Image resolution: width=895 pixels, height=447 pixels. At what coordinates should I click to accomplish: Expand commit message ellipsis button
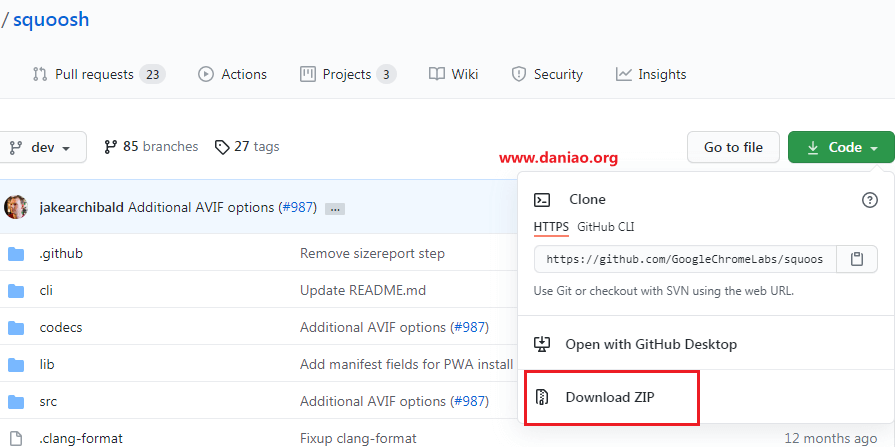point(335,208)
